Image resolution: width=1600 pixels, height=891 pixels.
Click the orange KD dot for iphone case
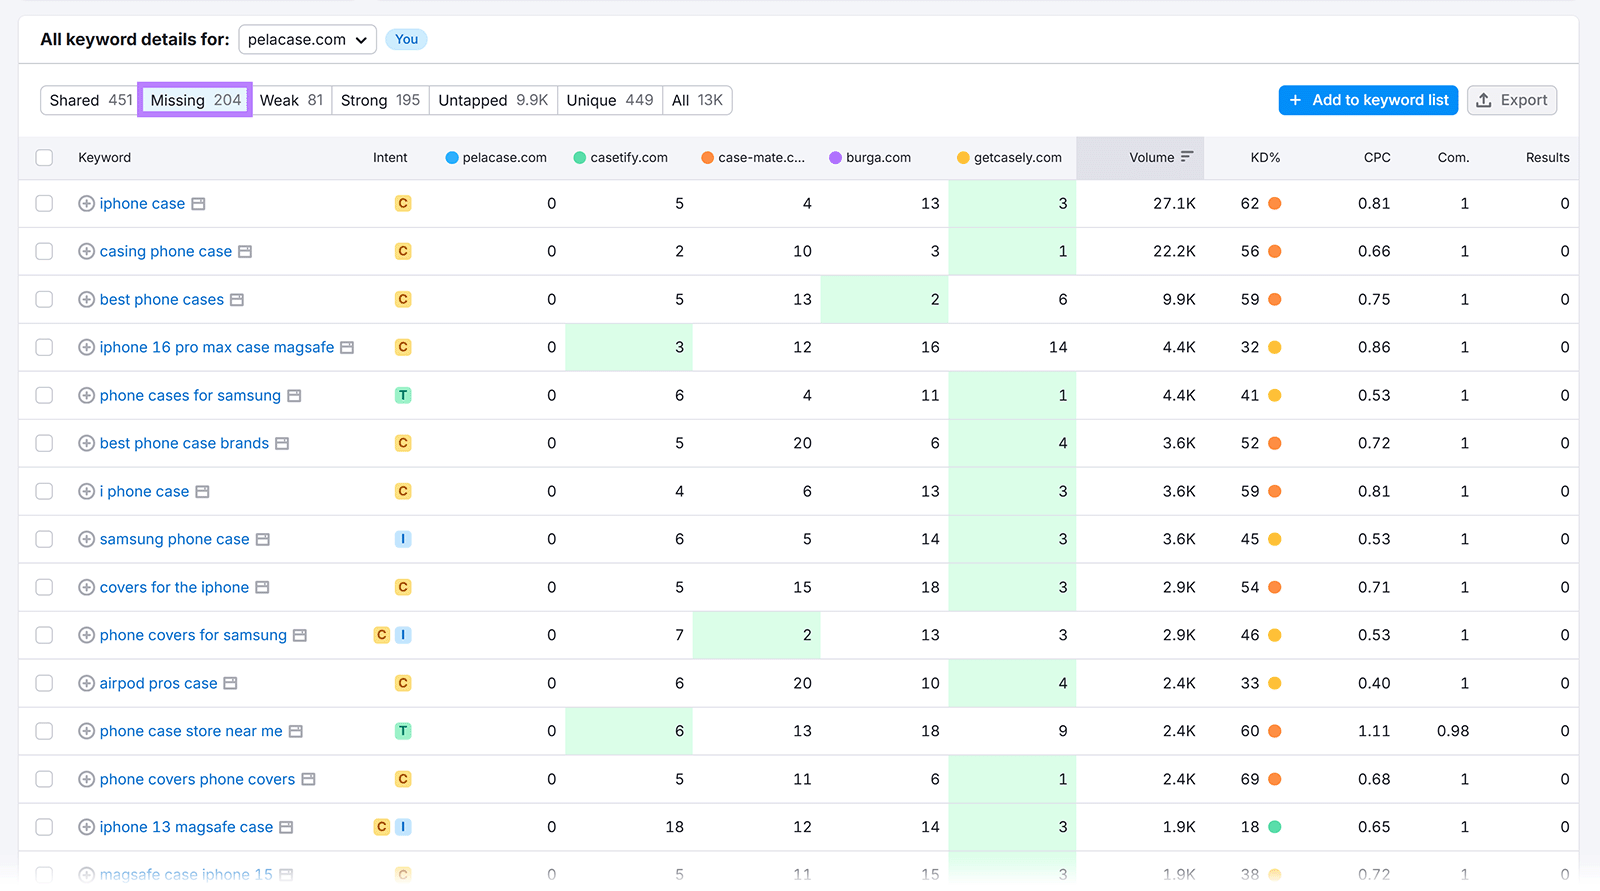(1275, 204)
